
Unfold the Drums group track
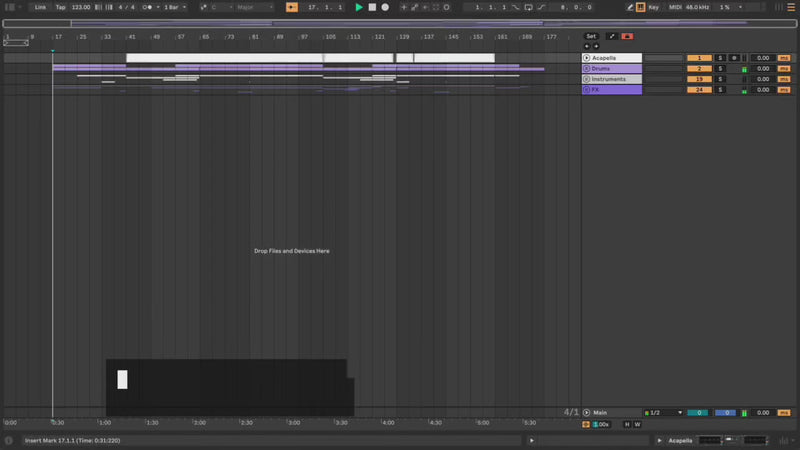[x=586, y=69]
